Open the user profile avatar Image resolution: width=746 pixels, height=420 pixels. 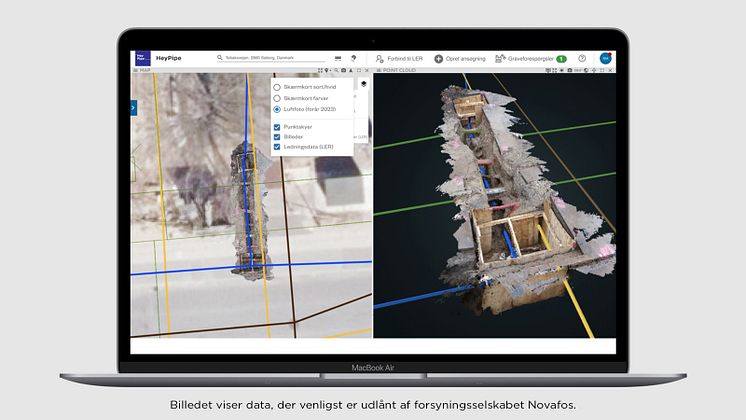coord(605,59)
